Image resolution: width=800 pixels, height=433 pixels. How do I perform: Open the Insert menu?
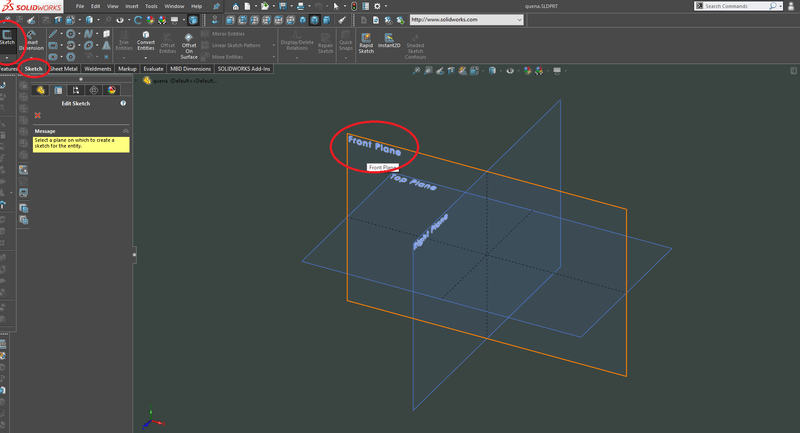click(132, 6)
